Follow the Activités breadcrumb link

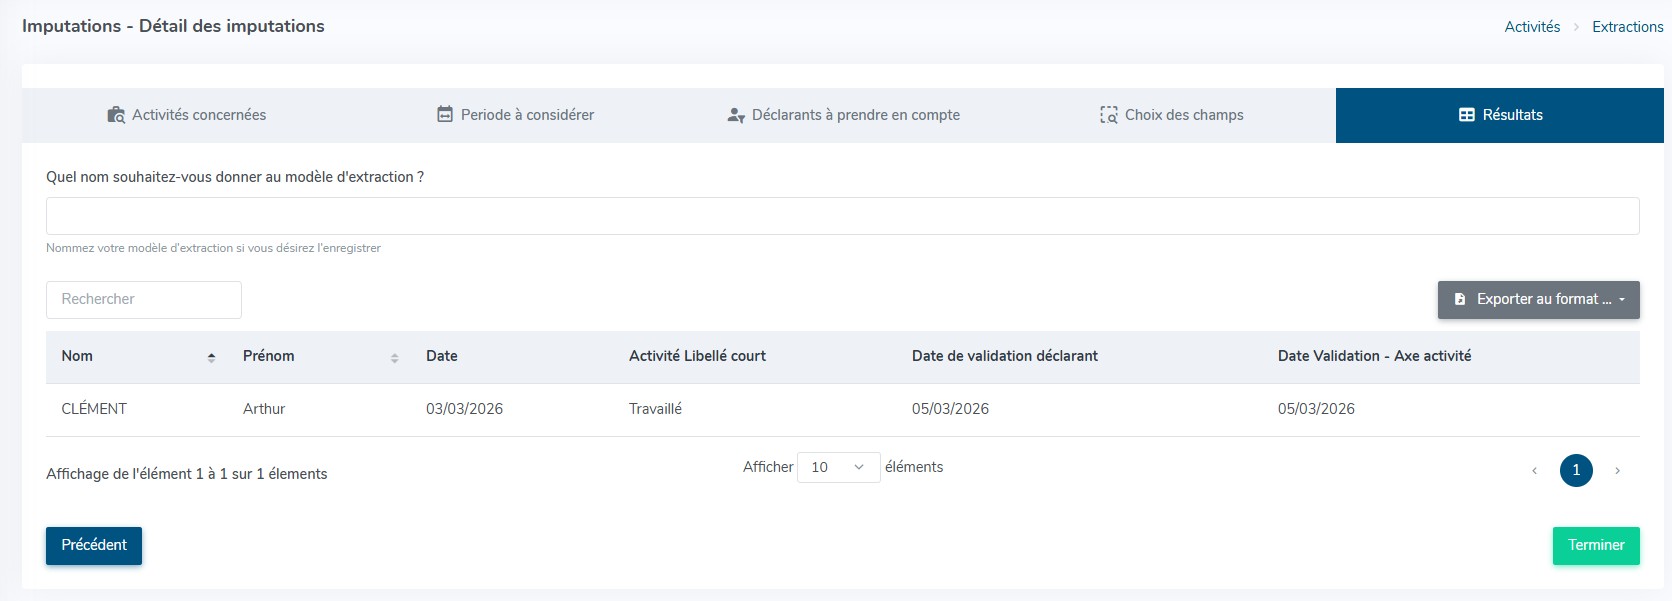tap(1532, 27)
